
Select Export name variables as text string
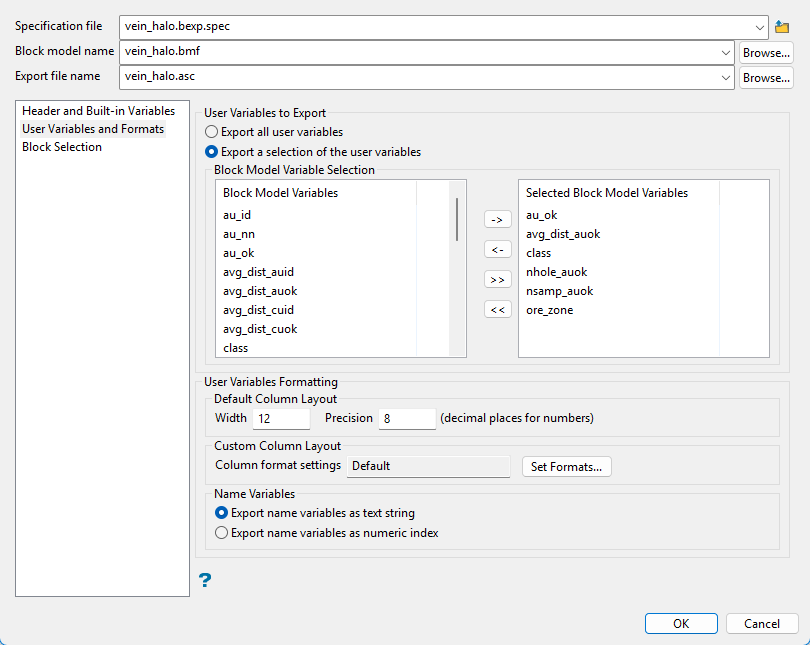(x=222, y=513)
